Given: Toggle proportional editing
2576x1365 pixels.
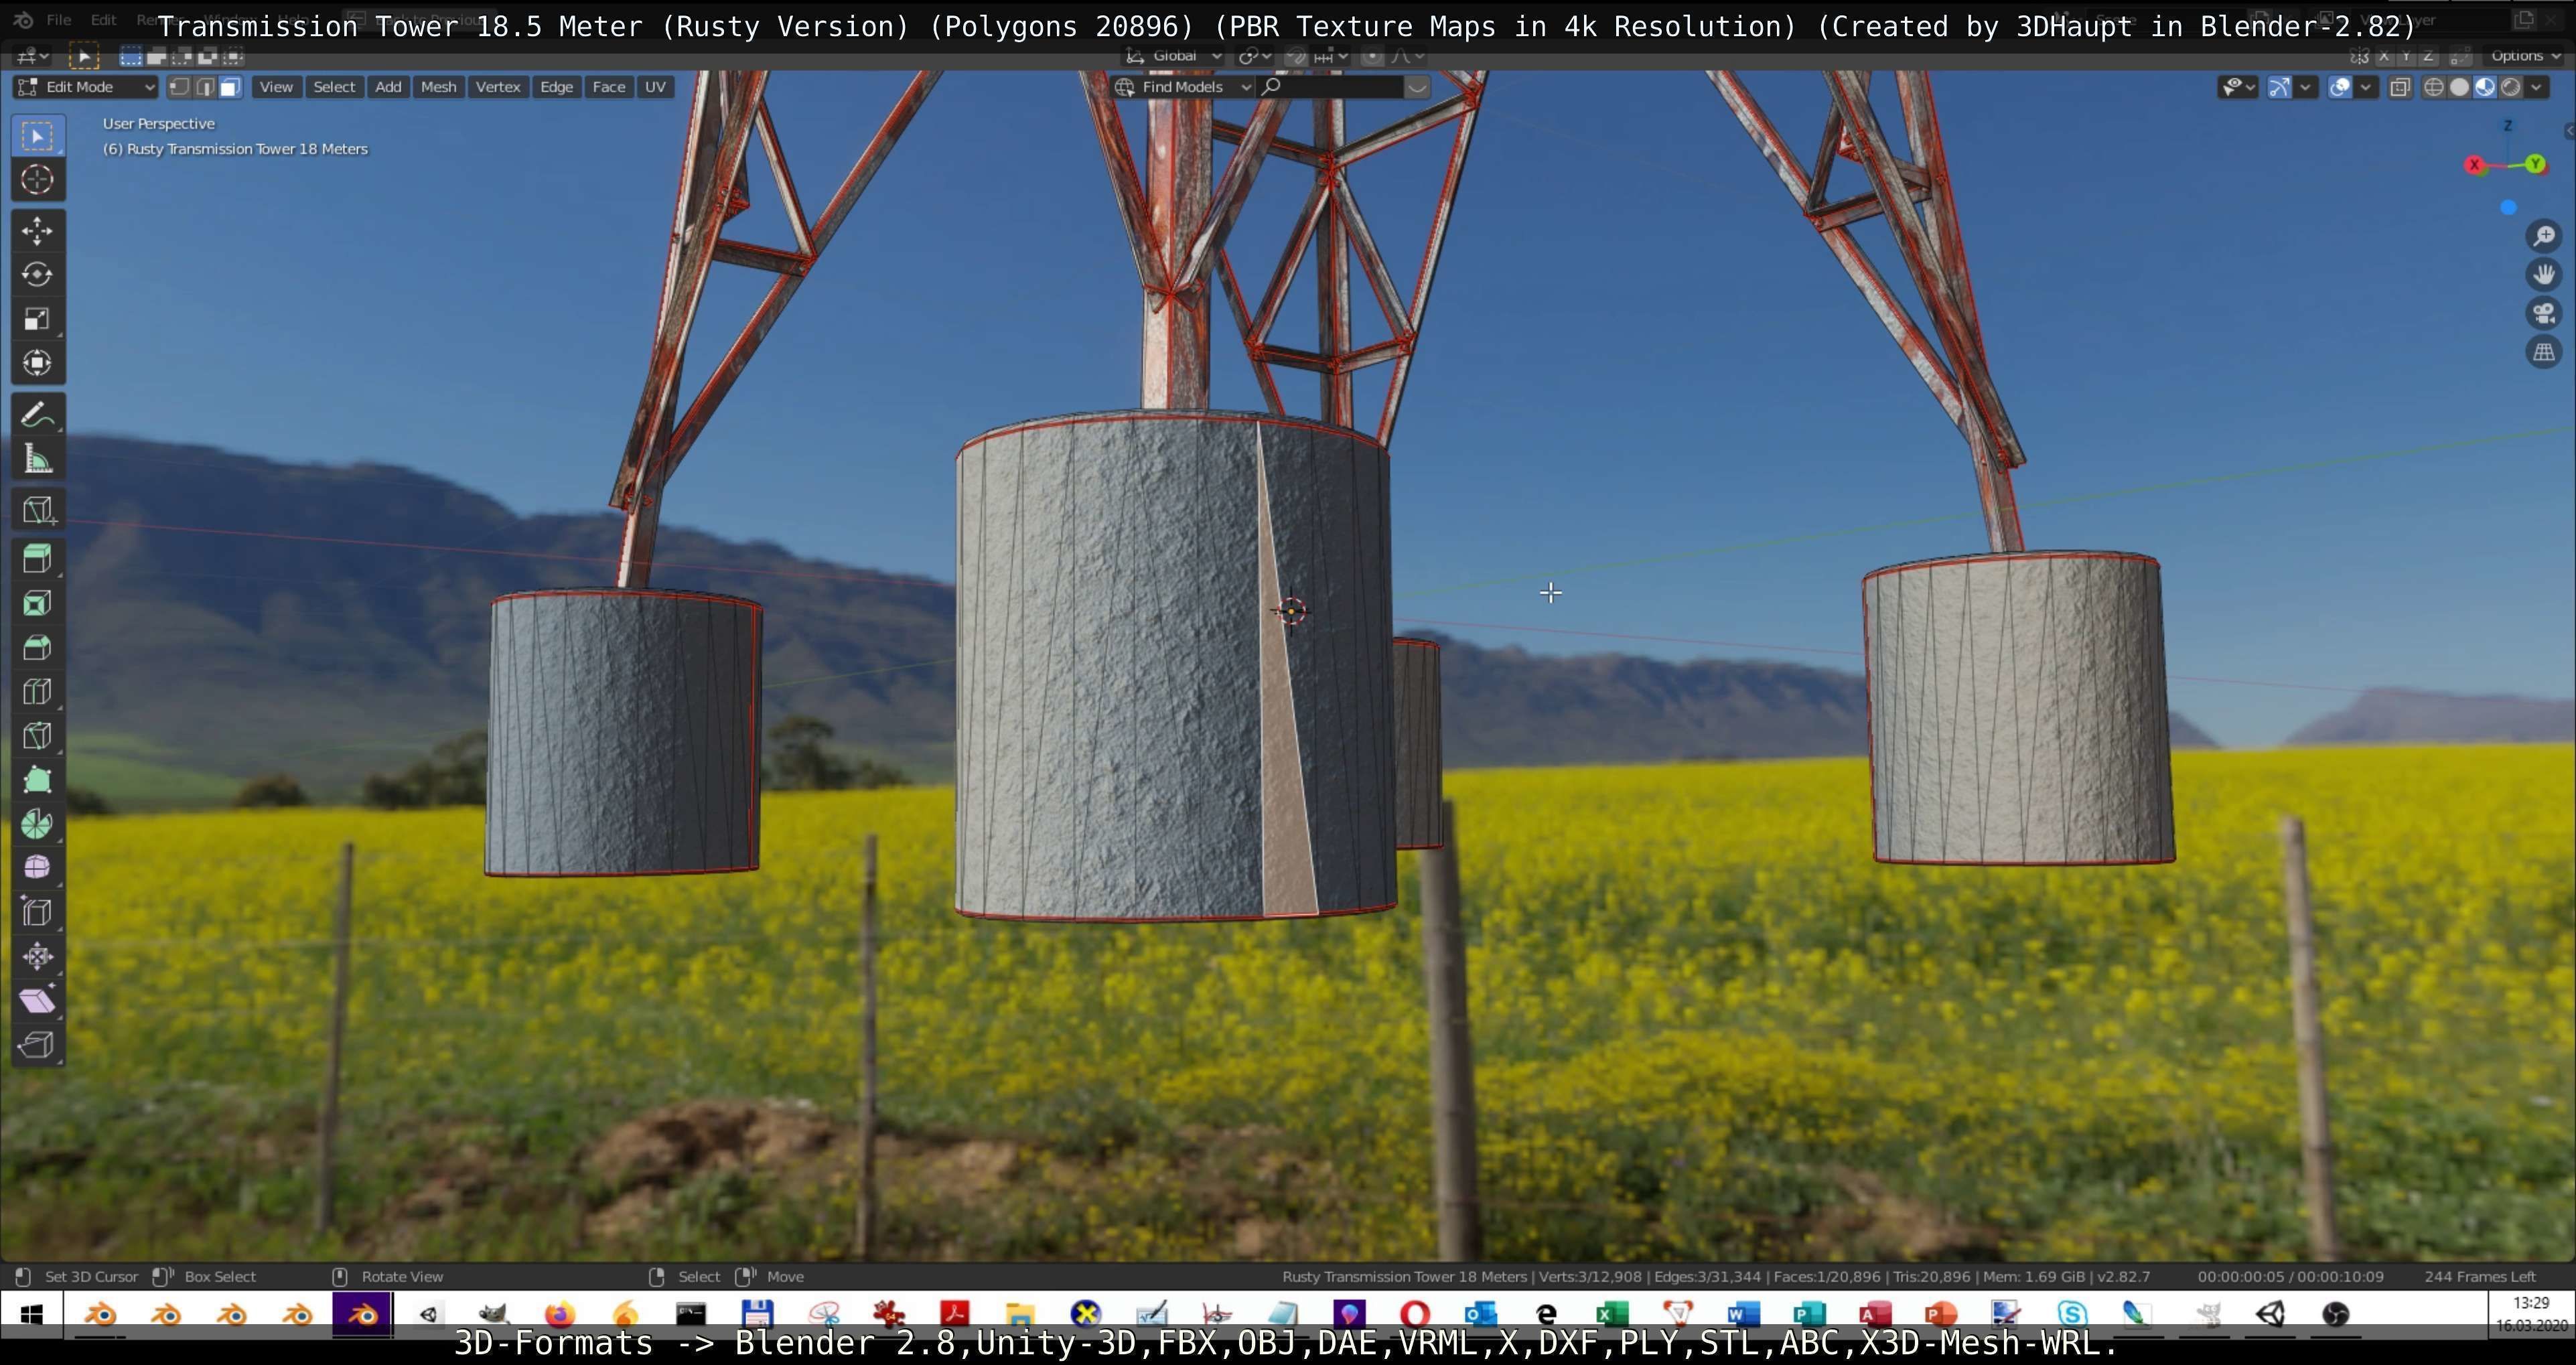Looking at the screenshot, I should click(1372, 56).
